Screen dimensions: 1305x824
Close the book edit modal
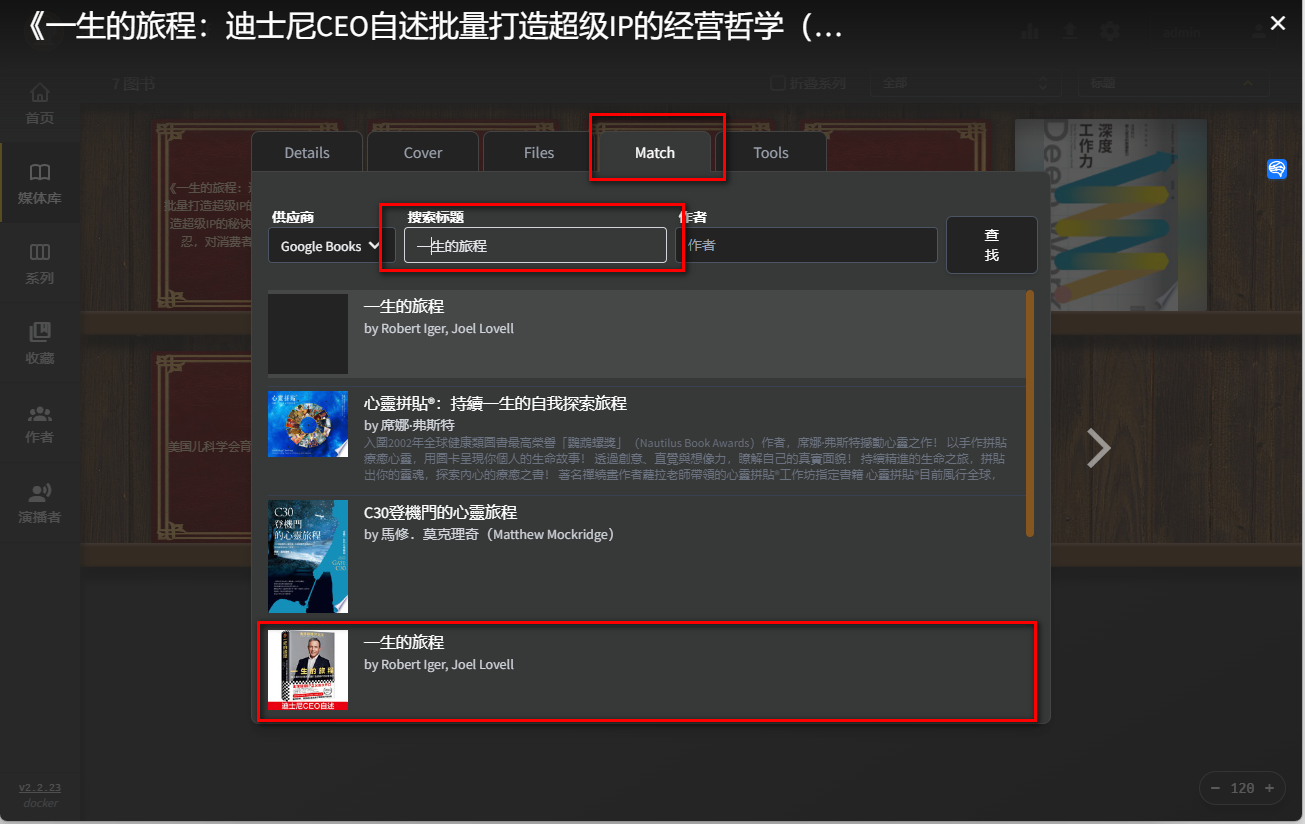[1277, 24]
